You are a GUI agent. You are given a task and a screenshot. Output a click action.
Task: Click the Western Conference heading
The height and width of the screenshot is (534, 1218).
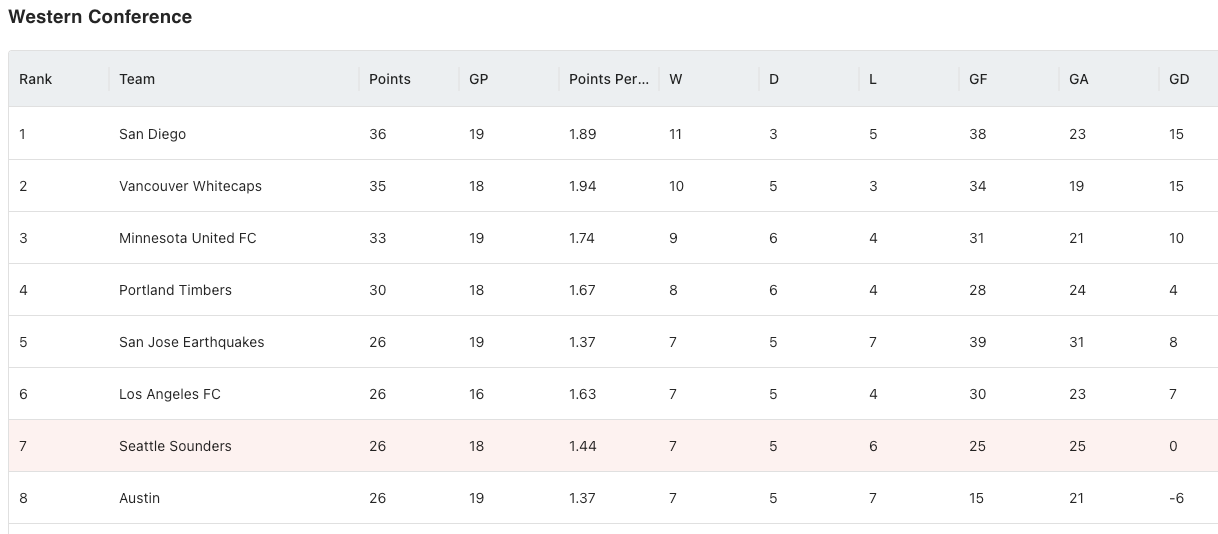[x=100, y=17]
